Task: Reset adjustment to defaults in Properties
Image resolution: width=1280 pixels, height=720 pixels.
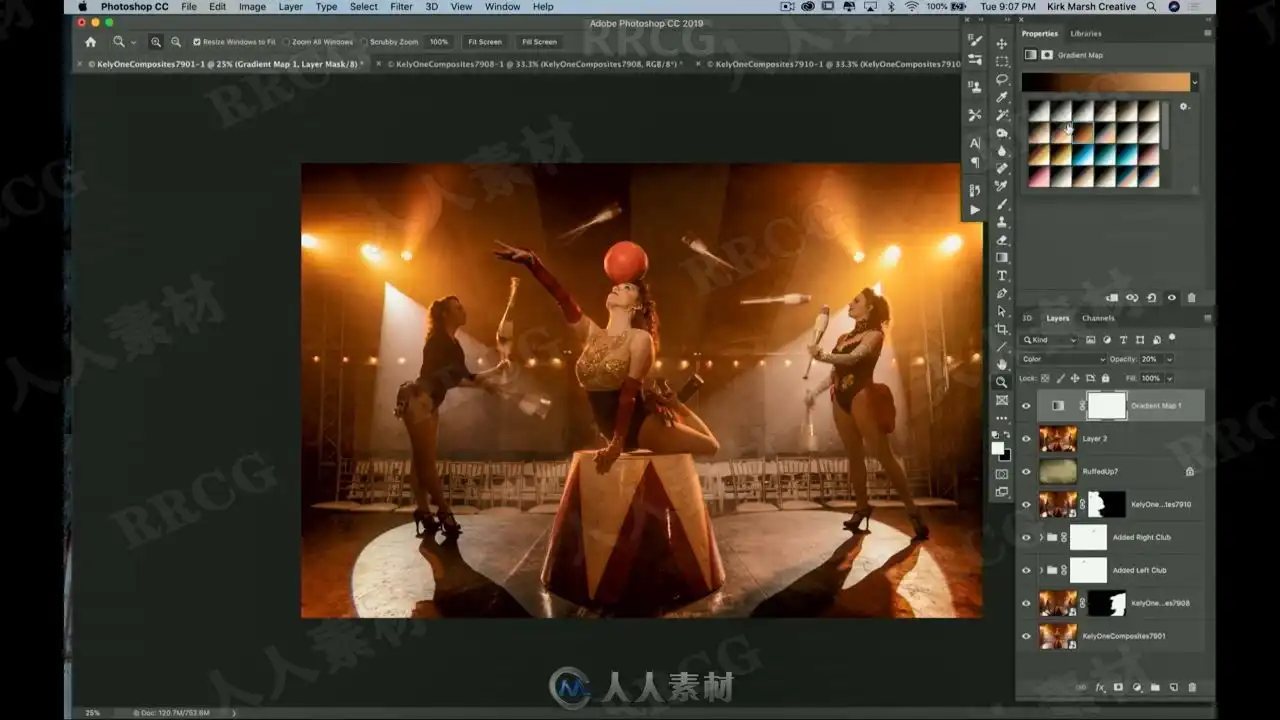Action: pyautogui.click(x=1151, y=298)
